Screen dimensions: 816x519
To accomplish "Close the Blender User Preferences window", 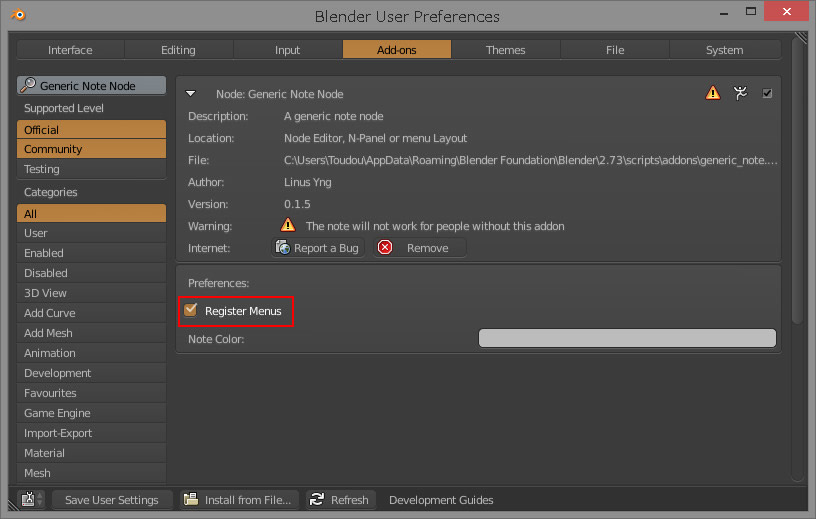I will pos(786,11).
